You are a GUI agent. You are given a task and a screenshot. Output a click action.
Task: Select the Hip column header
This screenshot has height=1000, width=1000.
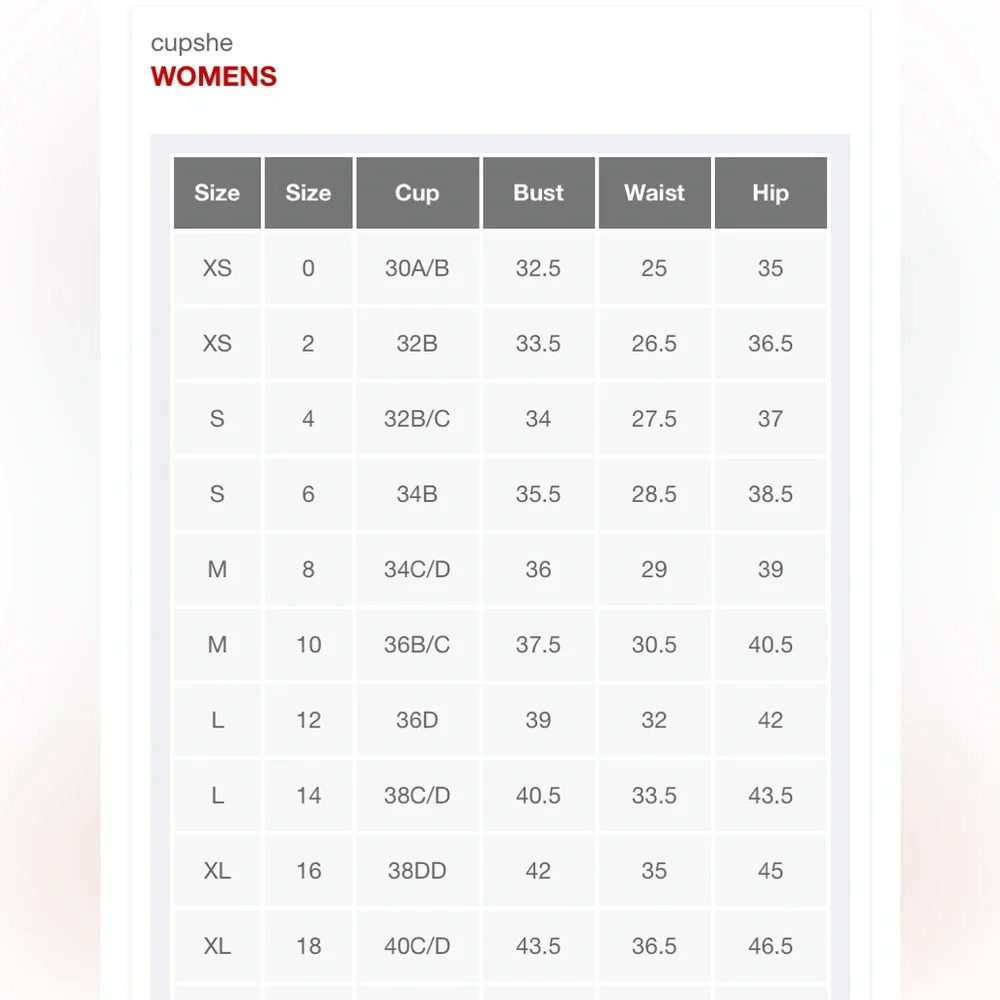pos(770,193)
